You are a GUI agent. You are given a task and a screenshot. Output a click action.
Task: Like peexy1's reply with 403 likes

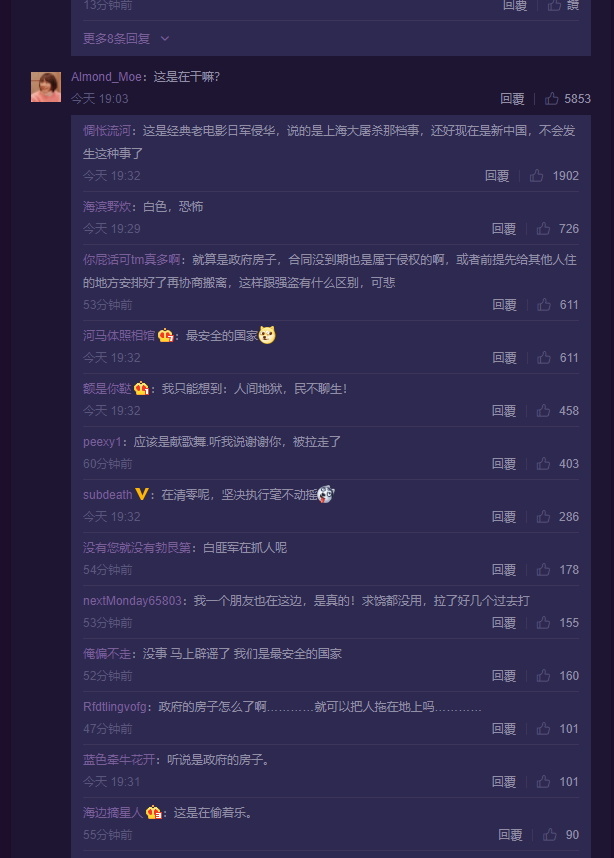pos(543,464)
